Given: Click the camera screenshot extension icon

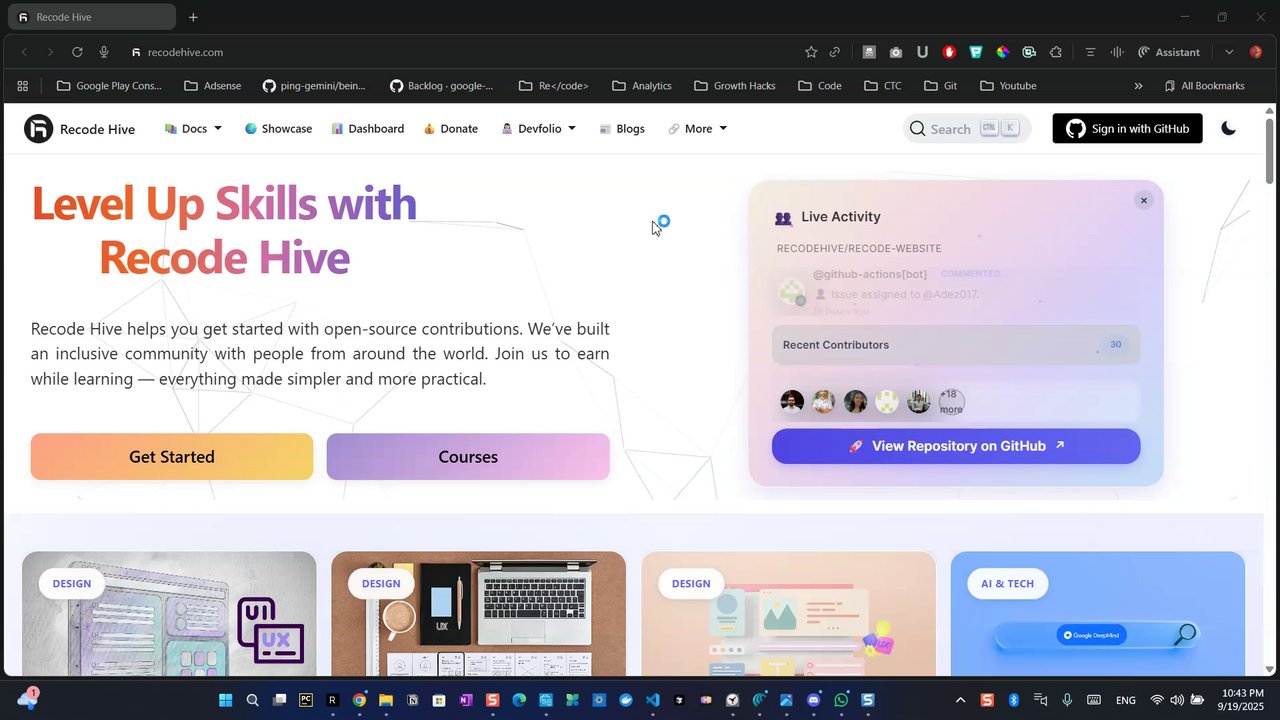Looking at the screenshot, I should (x=896, y=52).
